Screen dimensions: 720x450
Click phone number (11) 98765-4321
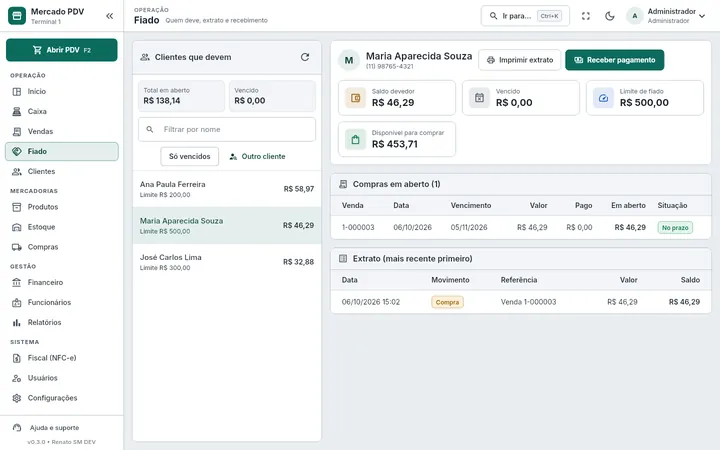(389, 67)
